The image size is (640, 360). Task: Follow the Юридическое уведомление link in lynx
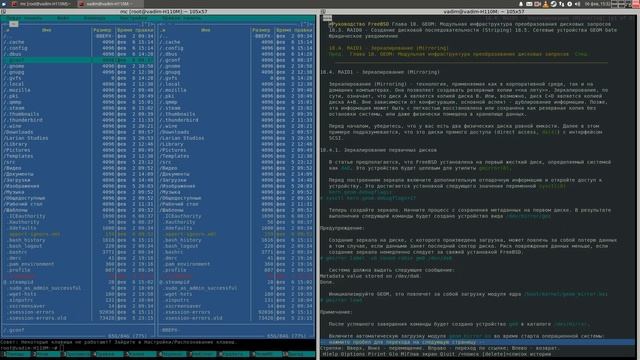pyautogui.click(x=363, y=36)
